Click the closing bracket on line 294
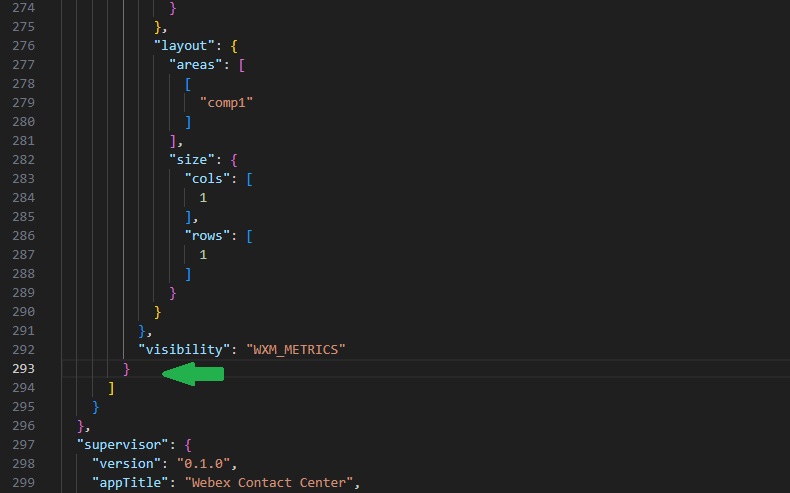Image resolution: width=790 pixels, height=493 pixels. tap(111, 388)
